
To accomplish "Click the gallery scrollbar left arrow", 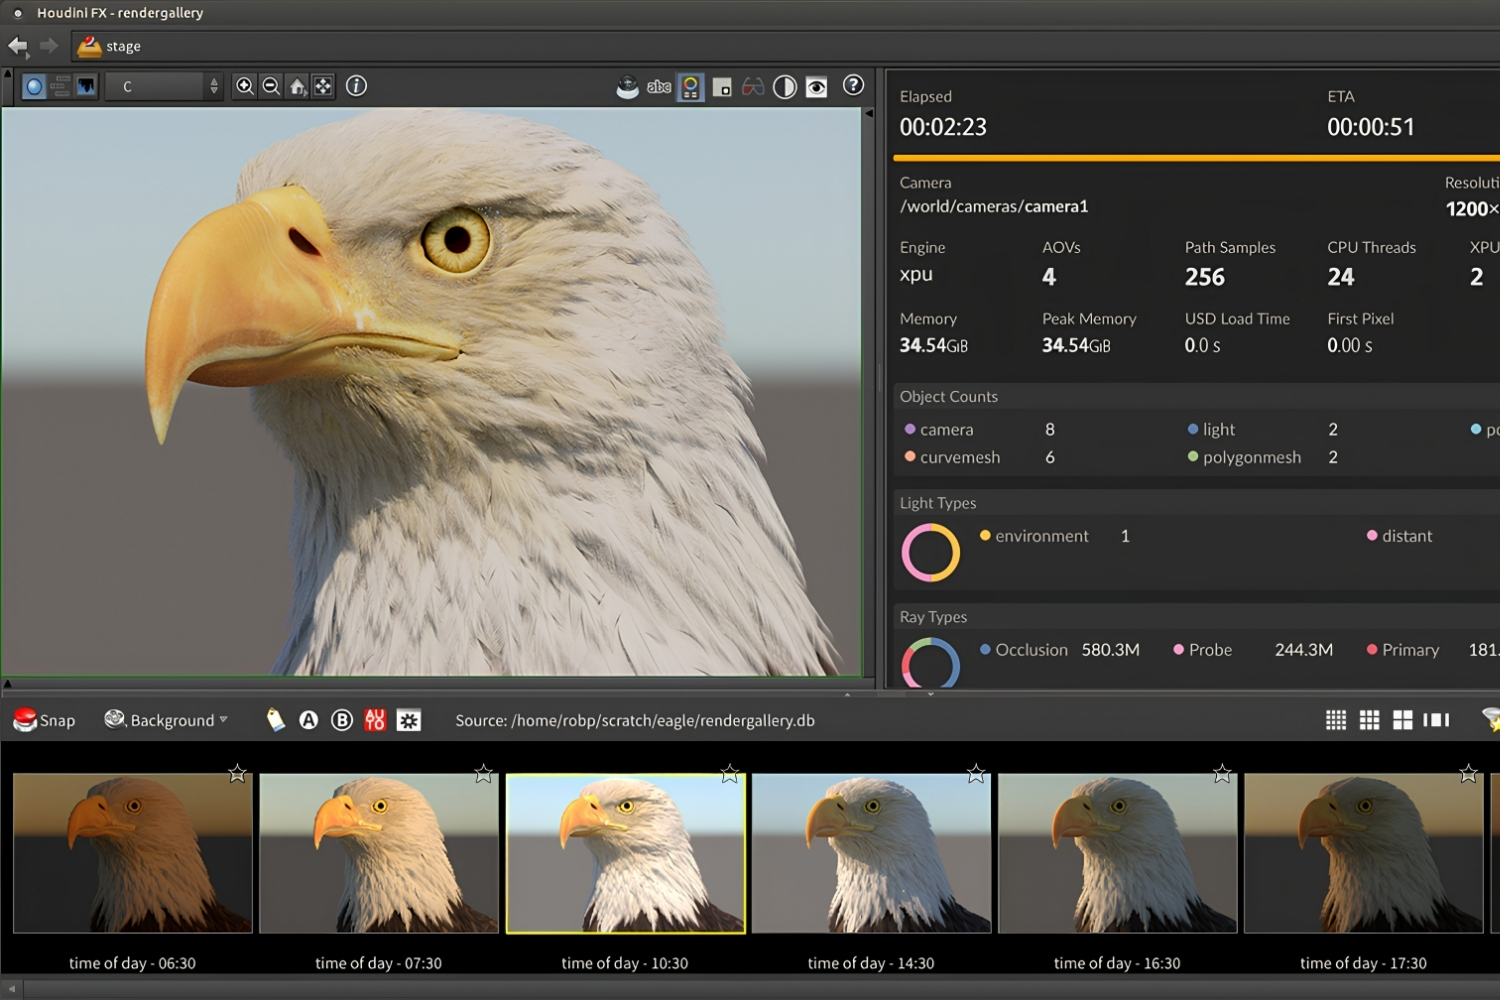I will point(11,988).
